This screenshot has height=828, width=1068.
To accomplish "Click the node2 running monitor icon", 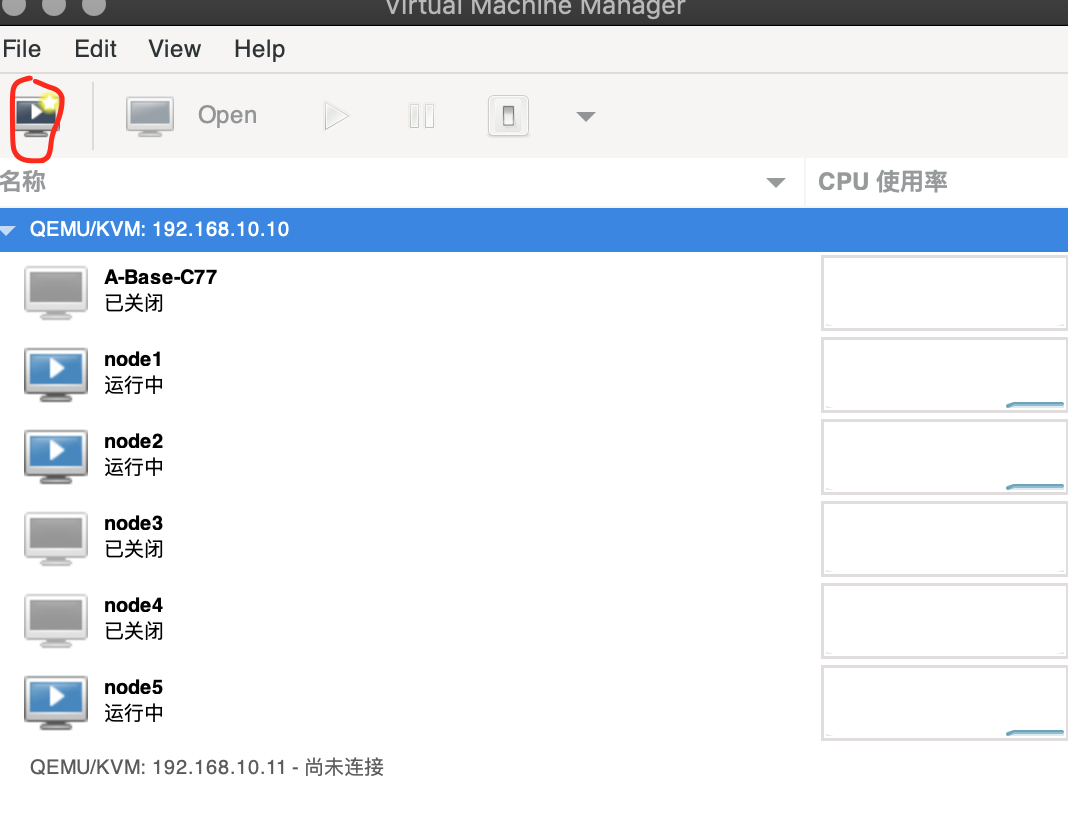I will coord(56,456).
